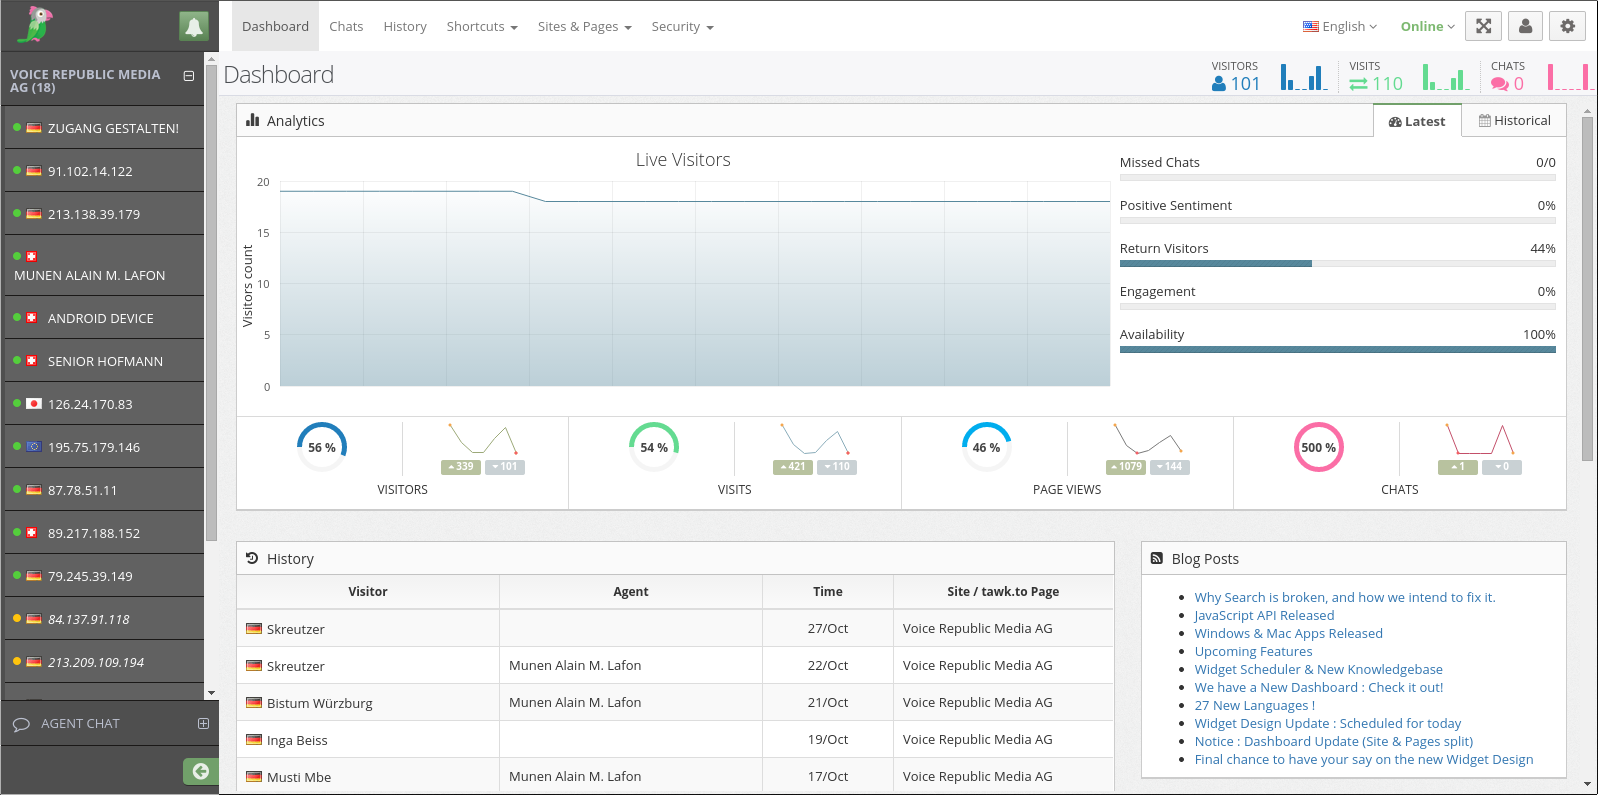1598x795 pixels.
Task: Click the 54 % visits gauge
Action: click(654, 447)
